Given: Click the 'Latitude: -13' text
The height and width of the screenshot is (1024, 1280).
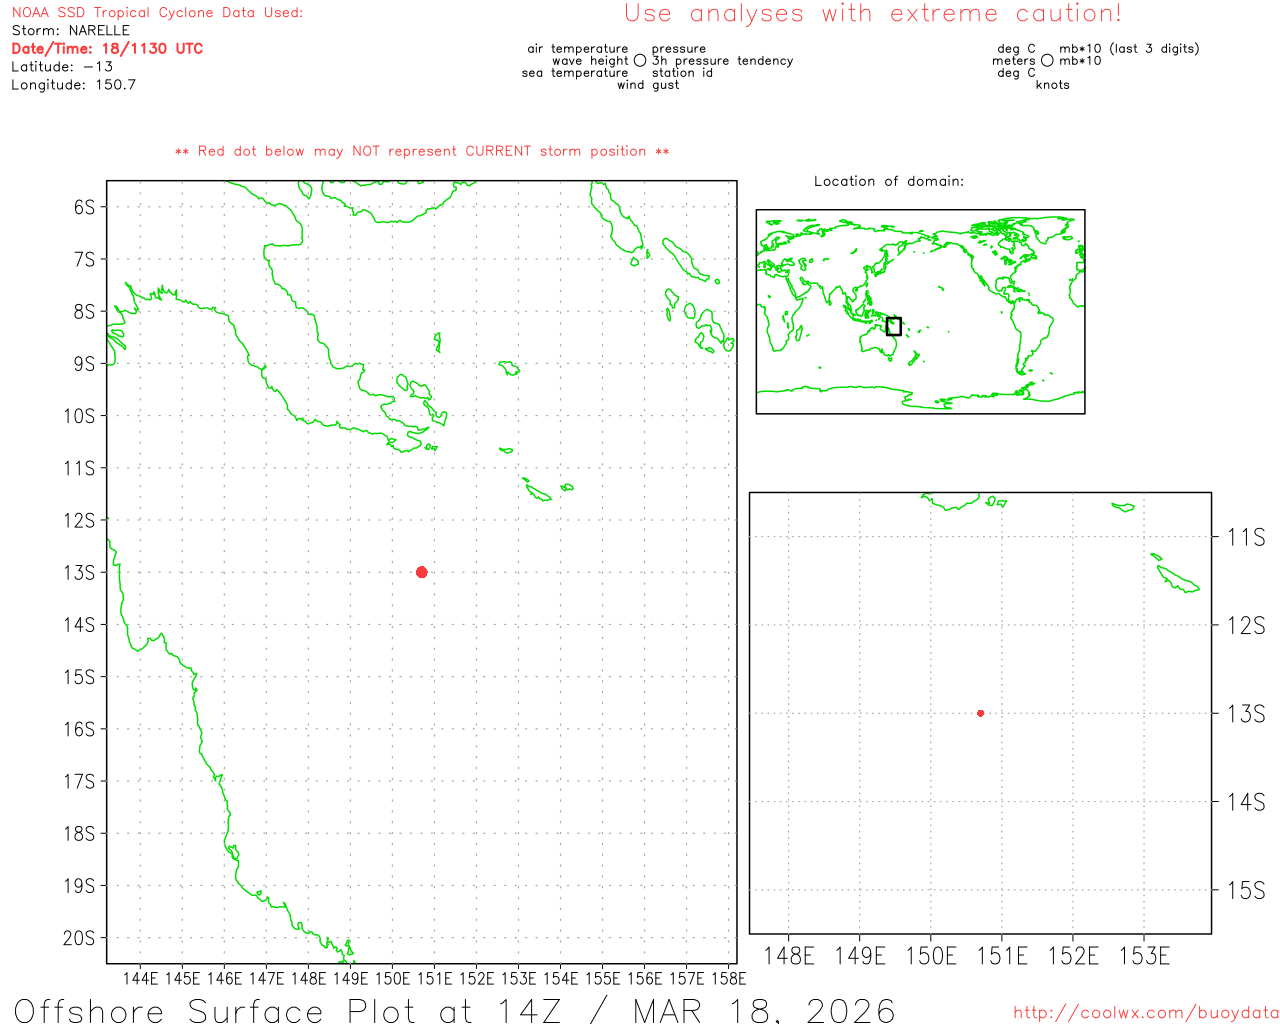Looking at the screenshot, I should (x=61, y=67).
